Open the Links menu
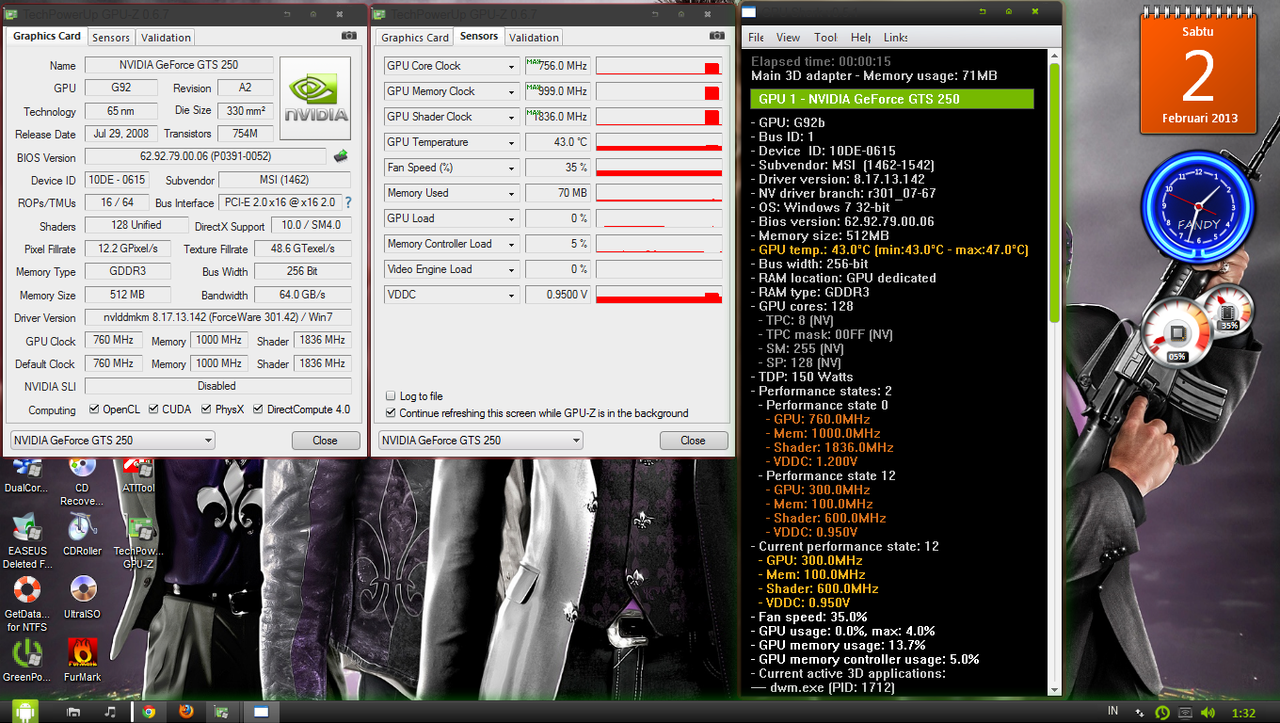This screenshot has width=1280, height=723. (x=895, y=37)
